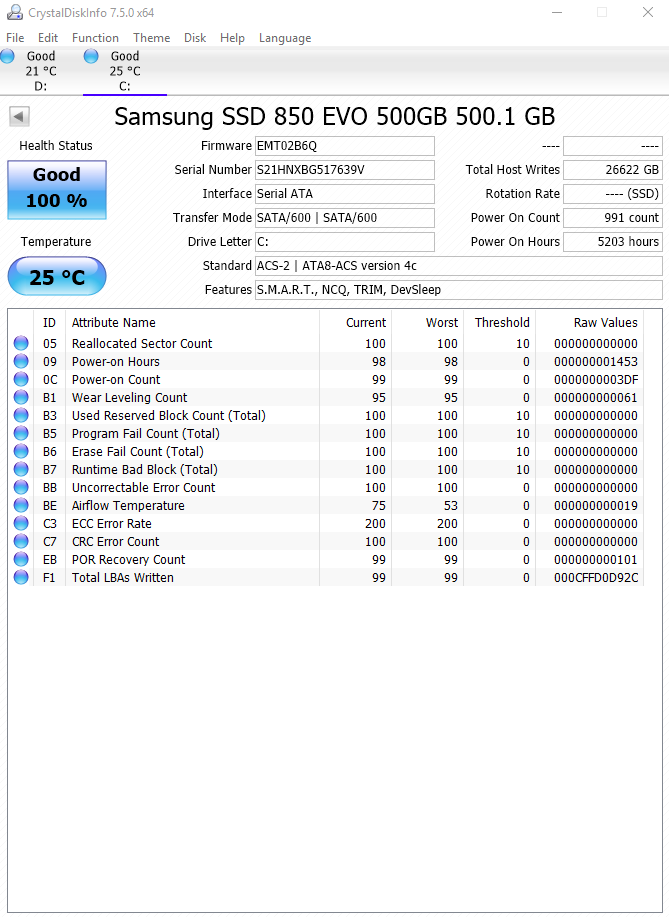Image resolution: width=669 pixels, height=917 pixels.
Task: Click status orb for ECC Error Rate
Action: coord(21,523)
